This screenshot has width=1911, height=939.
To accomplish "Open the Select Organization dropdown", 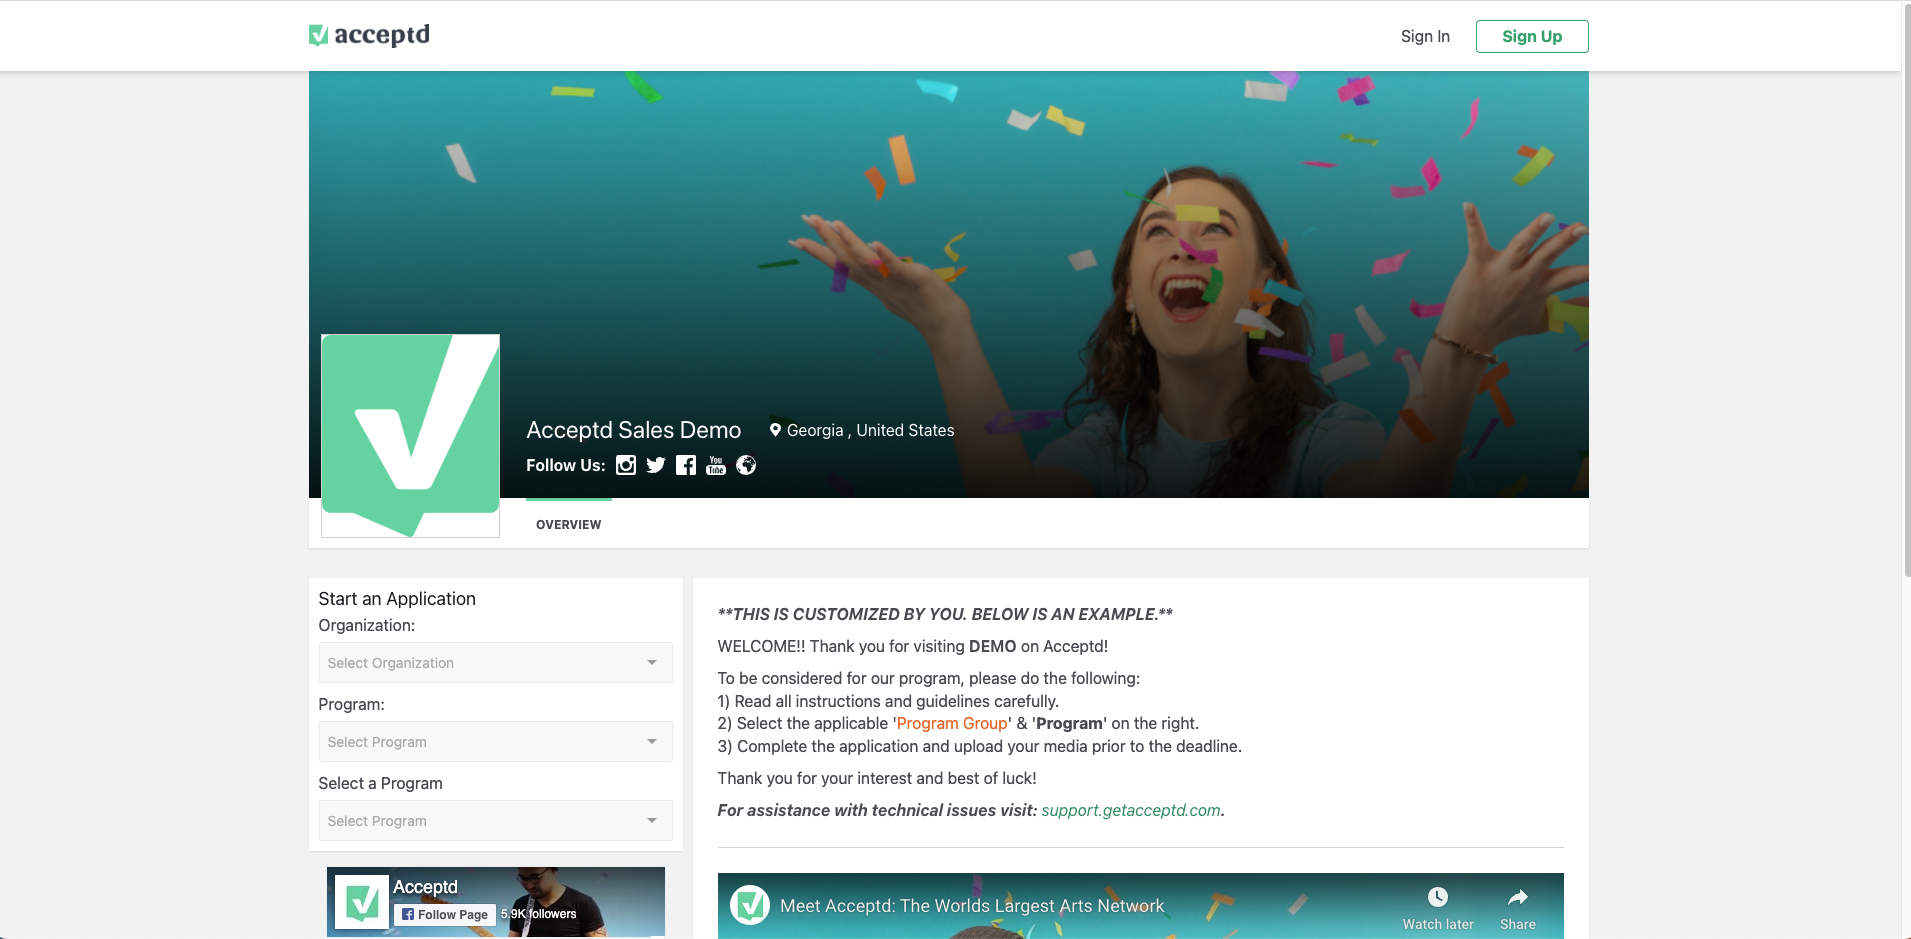I will pyautogui.click(x=494, y=662).
